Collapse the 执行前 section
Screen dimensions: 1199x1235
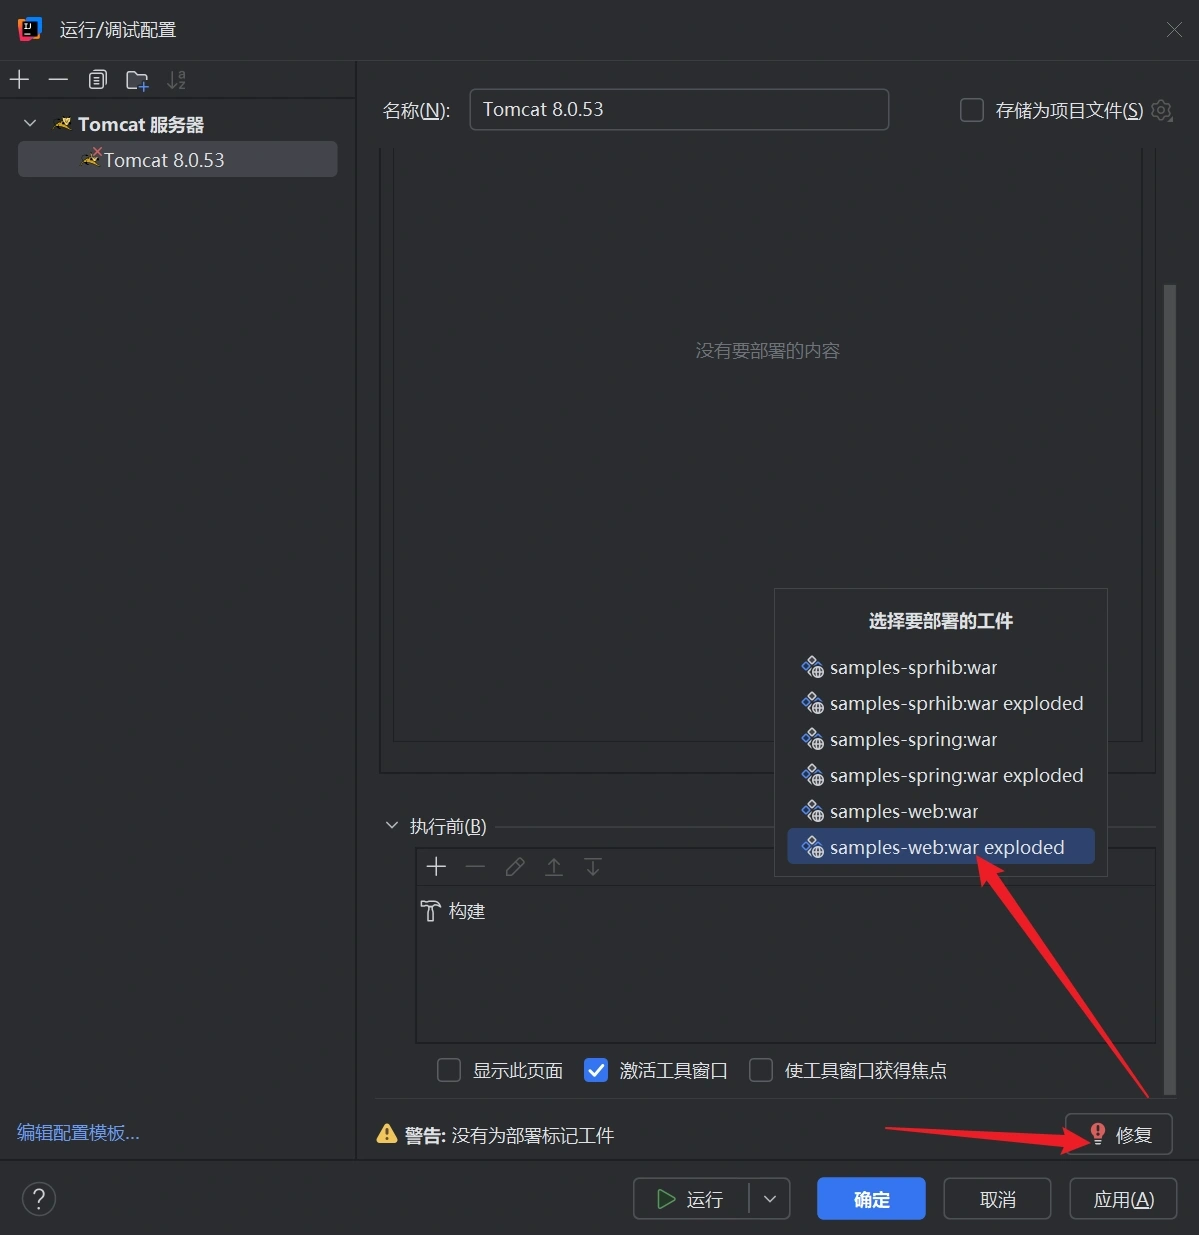[x=392, y=826]
